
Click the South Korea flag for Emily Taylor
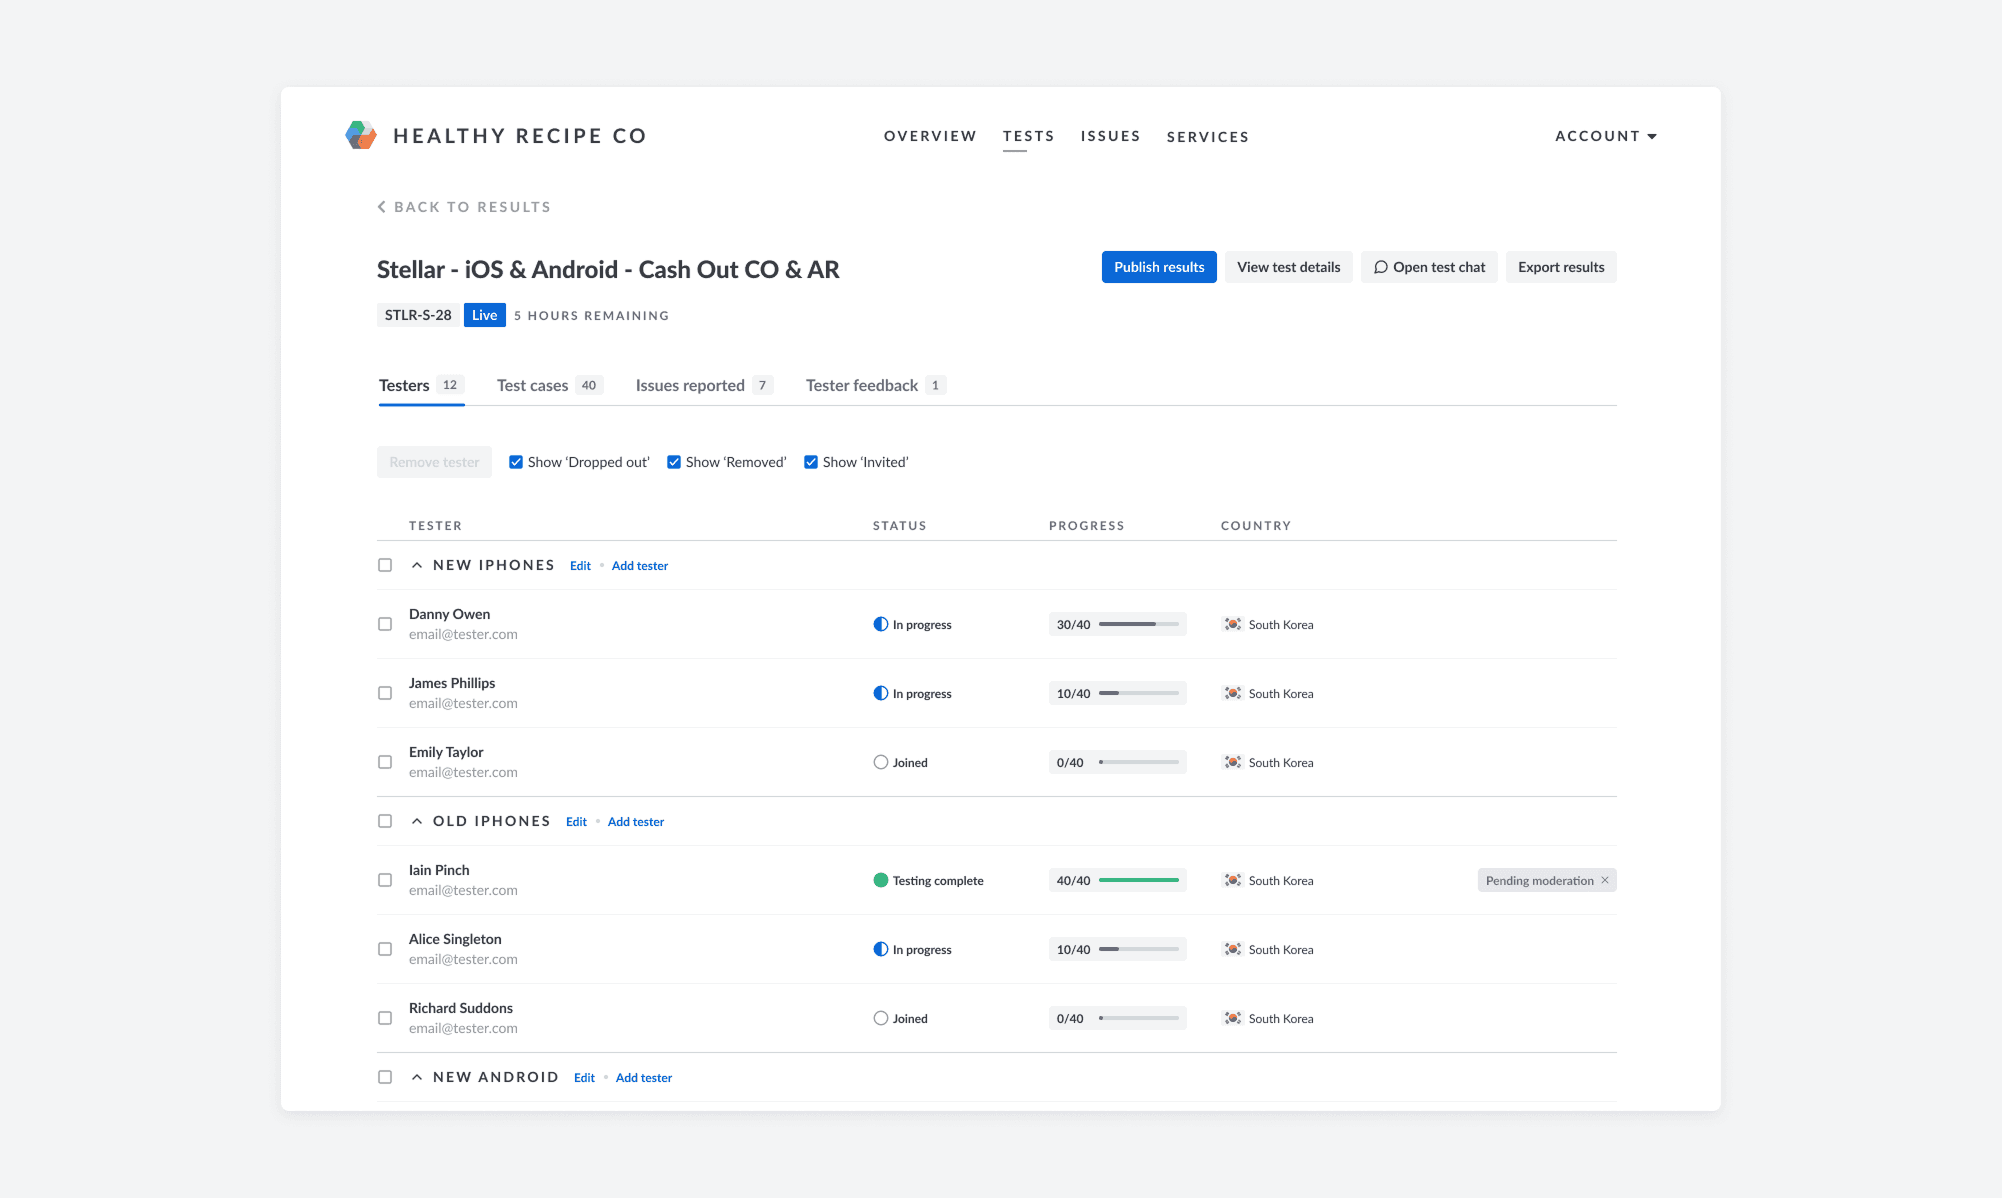coord(1233,762)
